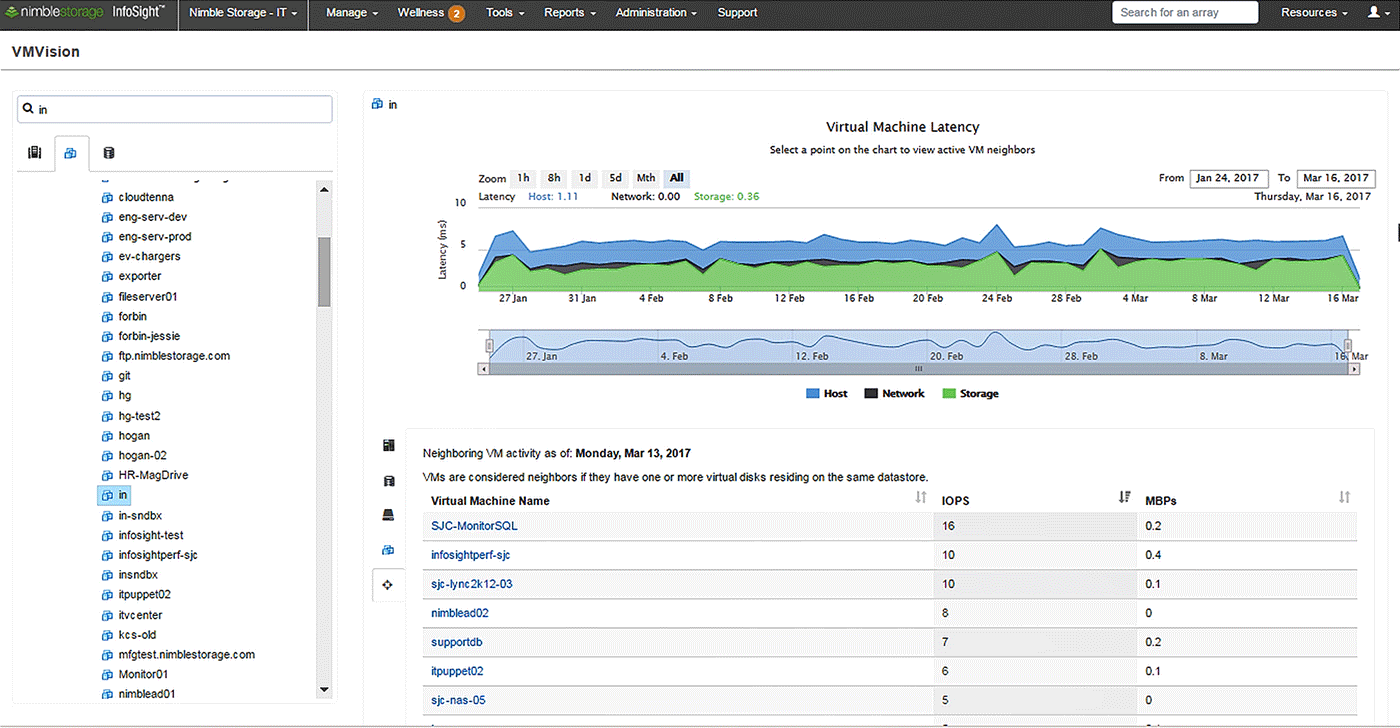Click the VM icon next to hogan
1400x728 pixels.
pyautogui.click(x=108, y=436)
